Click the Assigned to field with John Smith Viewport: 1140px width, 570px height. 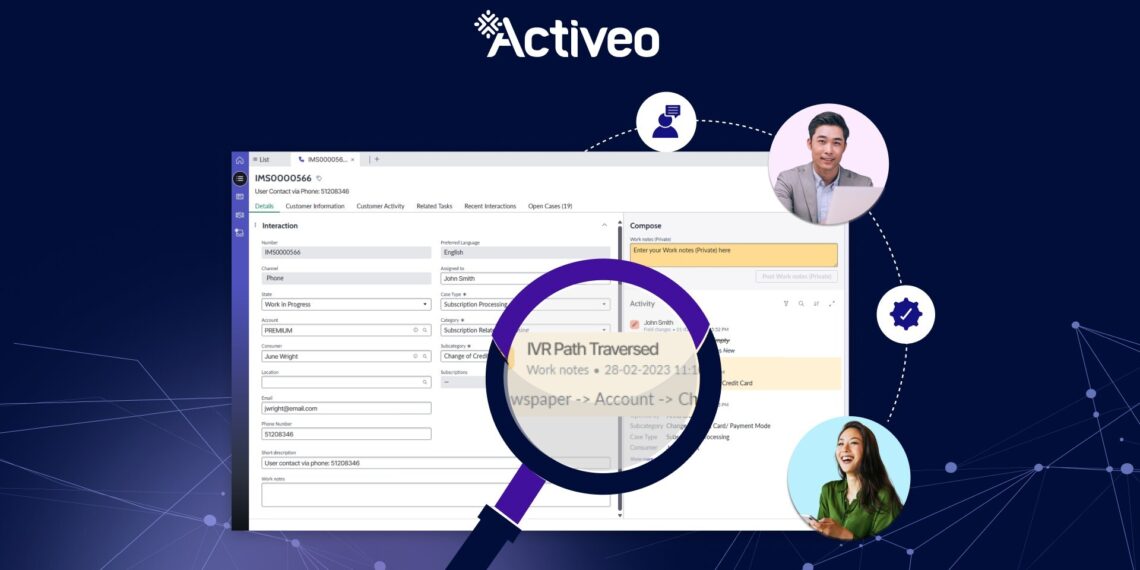[525, 278]
